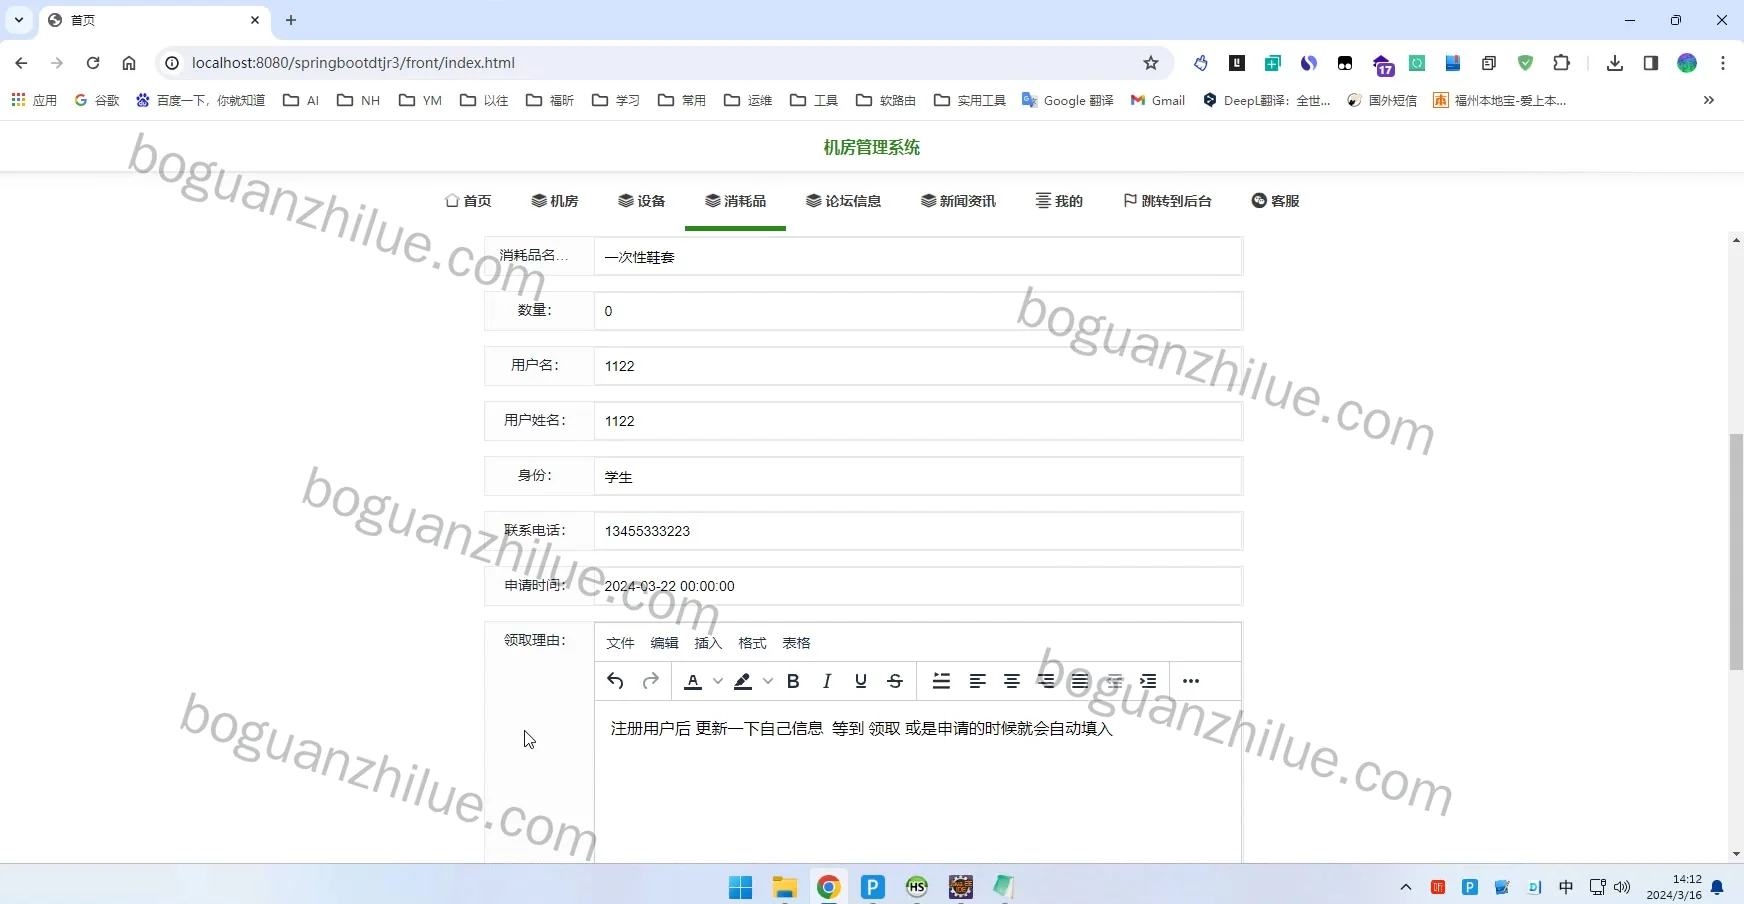This screenshot has width=1744, height=904.
Task: Open the 表格 editor menu
Action: (x=796, y=643)
